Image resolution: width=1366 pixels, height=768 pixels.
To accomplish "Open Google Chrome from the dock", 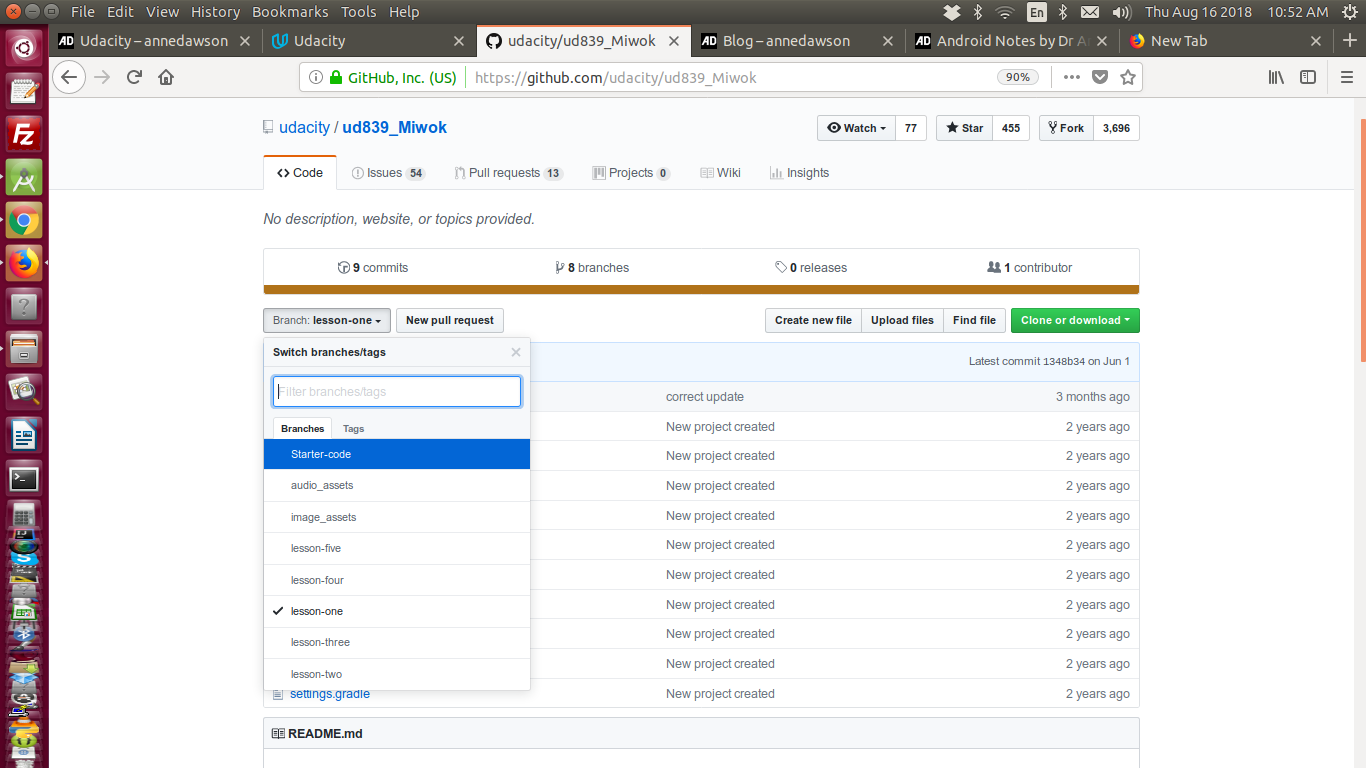I will [x=24, y=222].
